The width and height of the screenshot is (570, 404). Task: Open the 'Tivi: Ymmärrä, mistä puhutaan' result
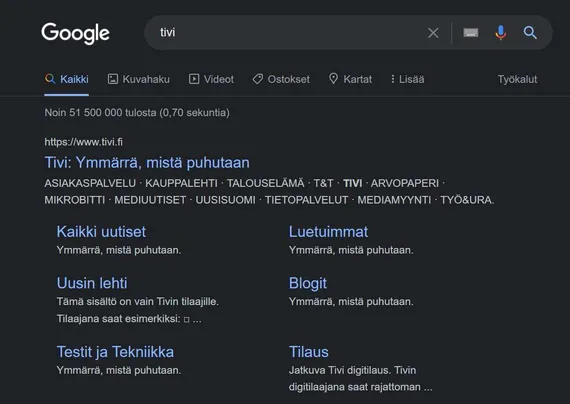(147, 163)
